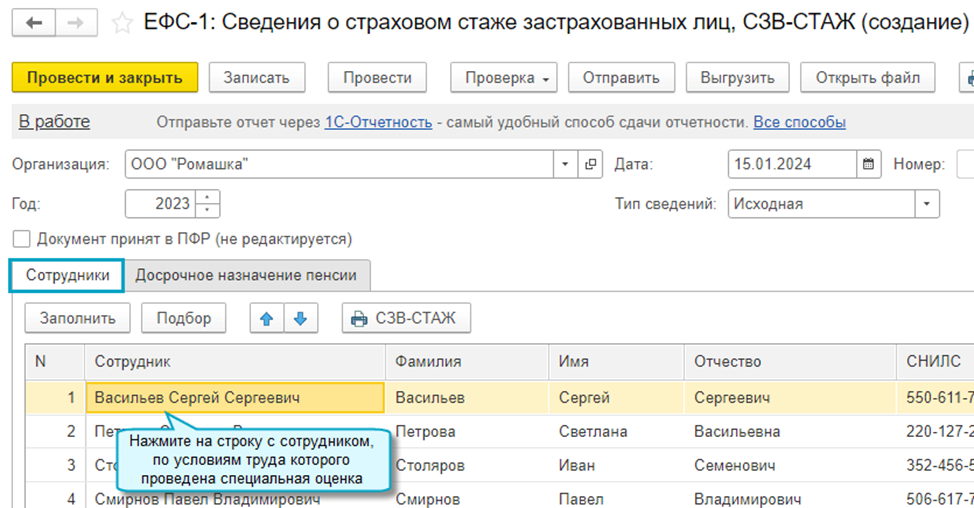Toggle 'Документ принят в ПФР' checkbox
The image size is (974, 508).
pyautogui.click(x=22, y=240)
